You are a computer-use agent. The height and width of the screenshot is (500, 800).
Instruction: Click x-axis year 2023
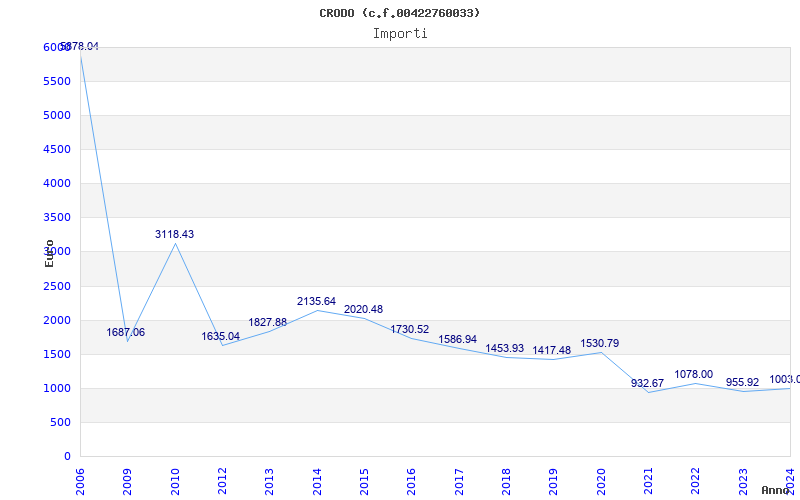(743, 482)
